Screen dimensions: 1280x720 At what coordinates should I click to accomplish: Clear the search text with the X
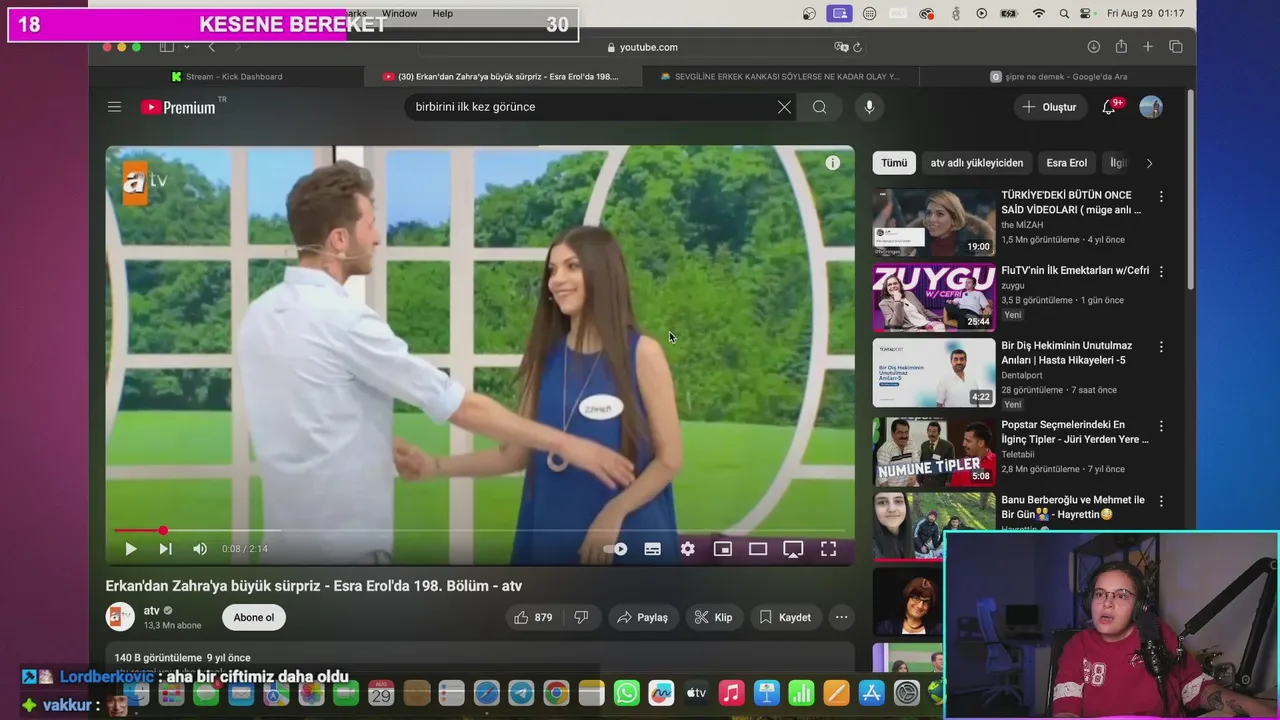click(x=784, y=107)
